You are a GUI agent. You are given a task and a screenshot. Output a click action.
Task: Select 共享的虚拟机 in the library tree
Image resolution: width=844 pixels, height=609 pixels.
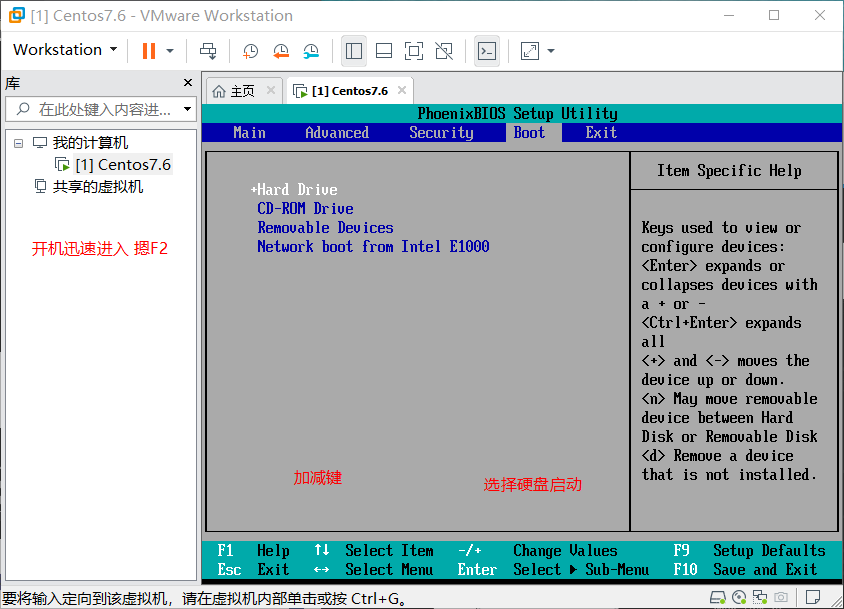[97, 187]
